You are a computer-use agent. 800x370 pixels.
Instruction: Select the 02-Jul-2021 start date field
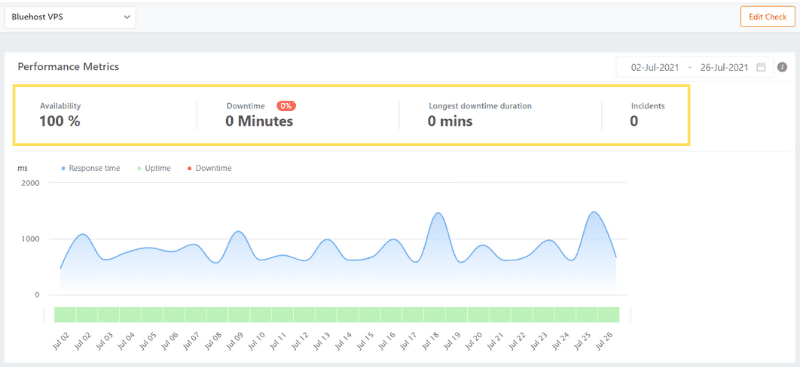(x=655, y=67)
